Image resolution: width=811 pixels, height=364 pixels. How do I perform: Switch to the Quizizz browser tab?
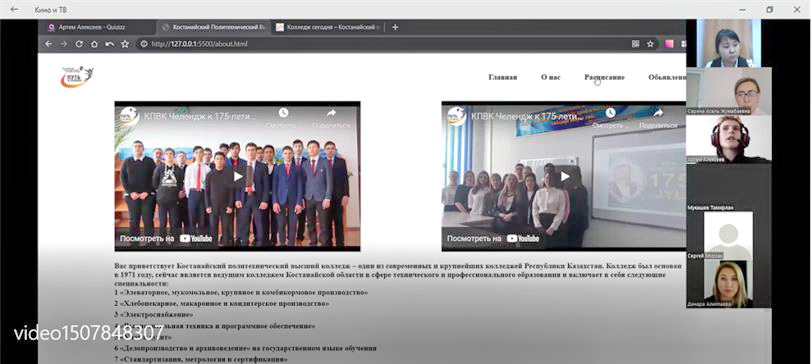coord(98,27)
